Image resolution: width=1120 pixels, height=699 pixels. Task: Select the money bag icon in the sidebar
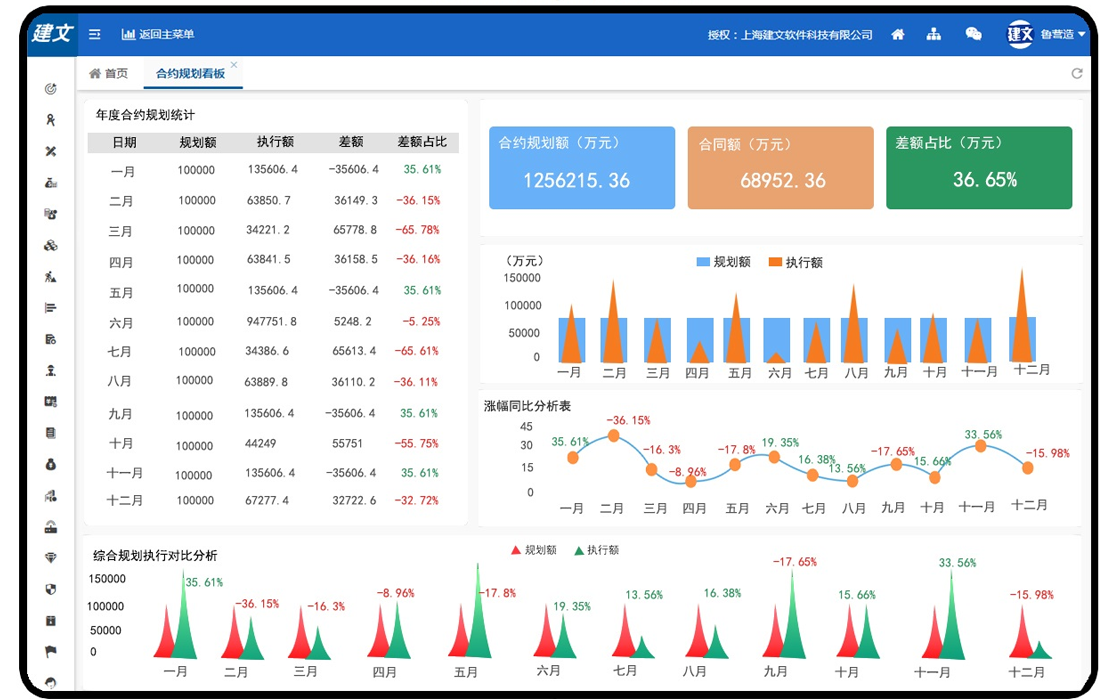tap(51, 464)
